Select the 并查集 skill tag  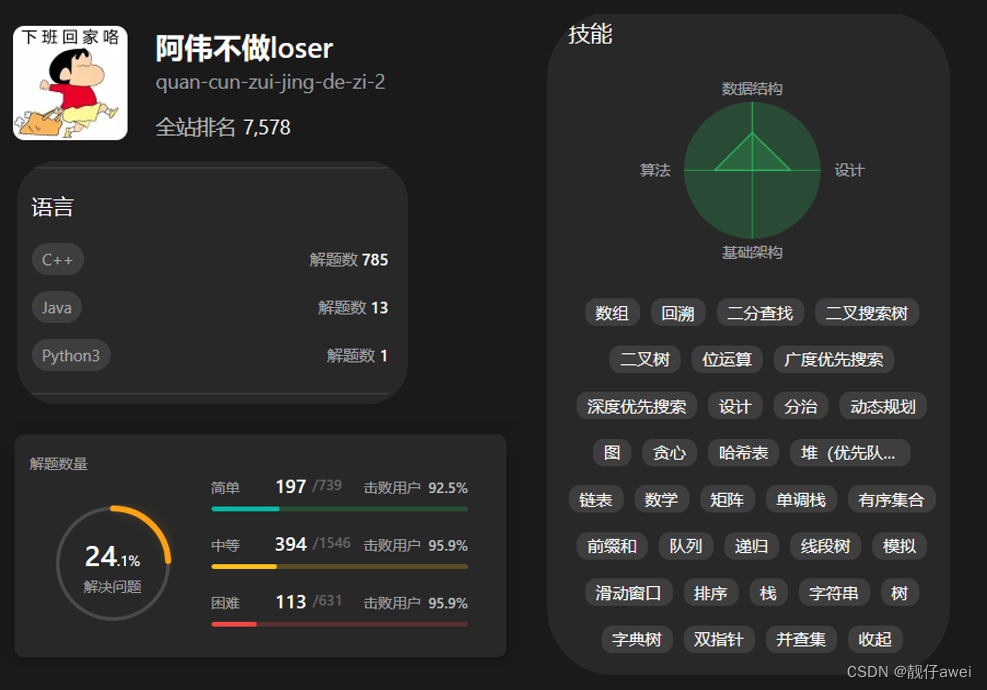[801, 639]
